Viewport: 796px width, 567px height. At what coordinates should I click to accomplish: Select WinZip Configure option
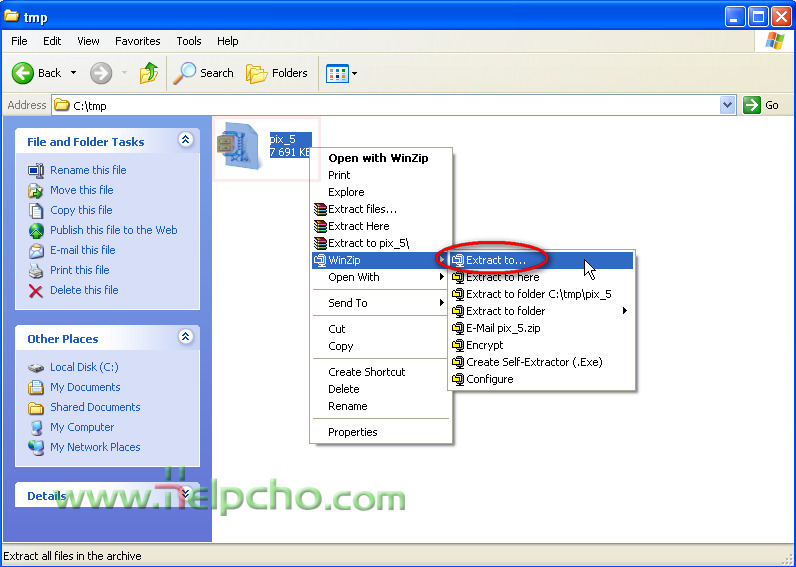[x=541, y=379]
